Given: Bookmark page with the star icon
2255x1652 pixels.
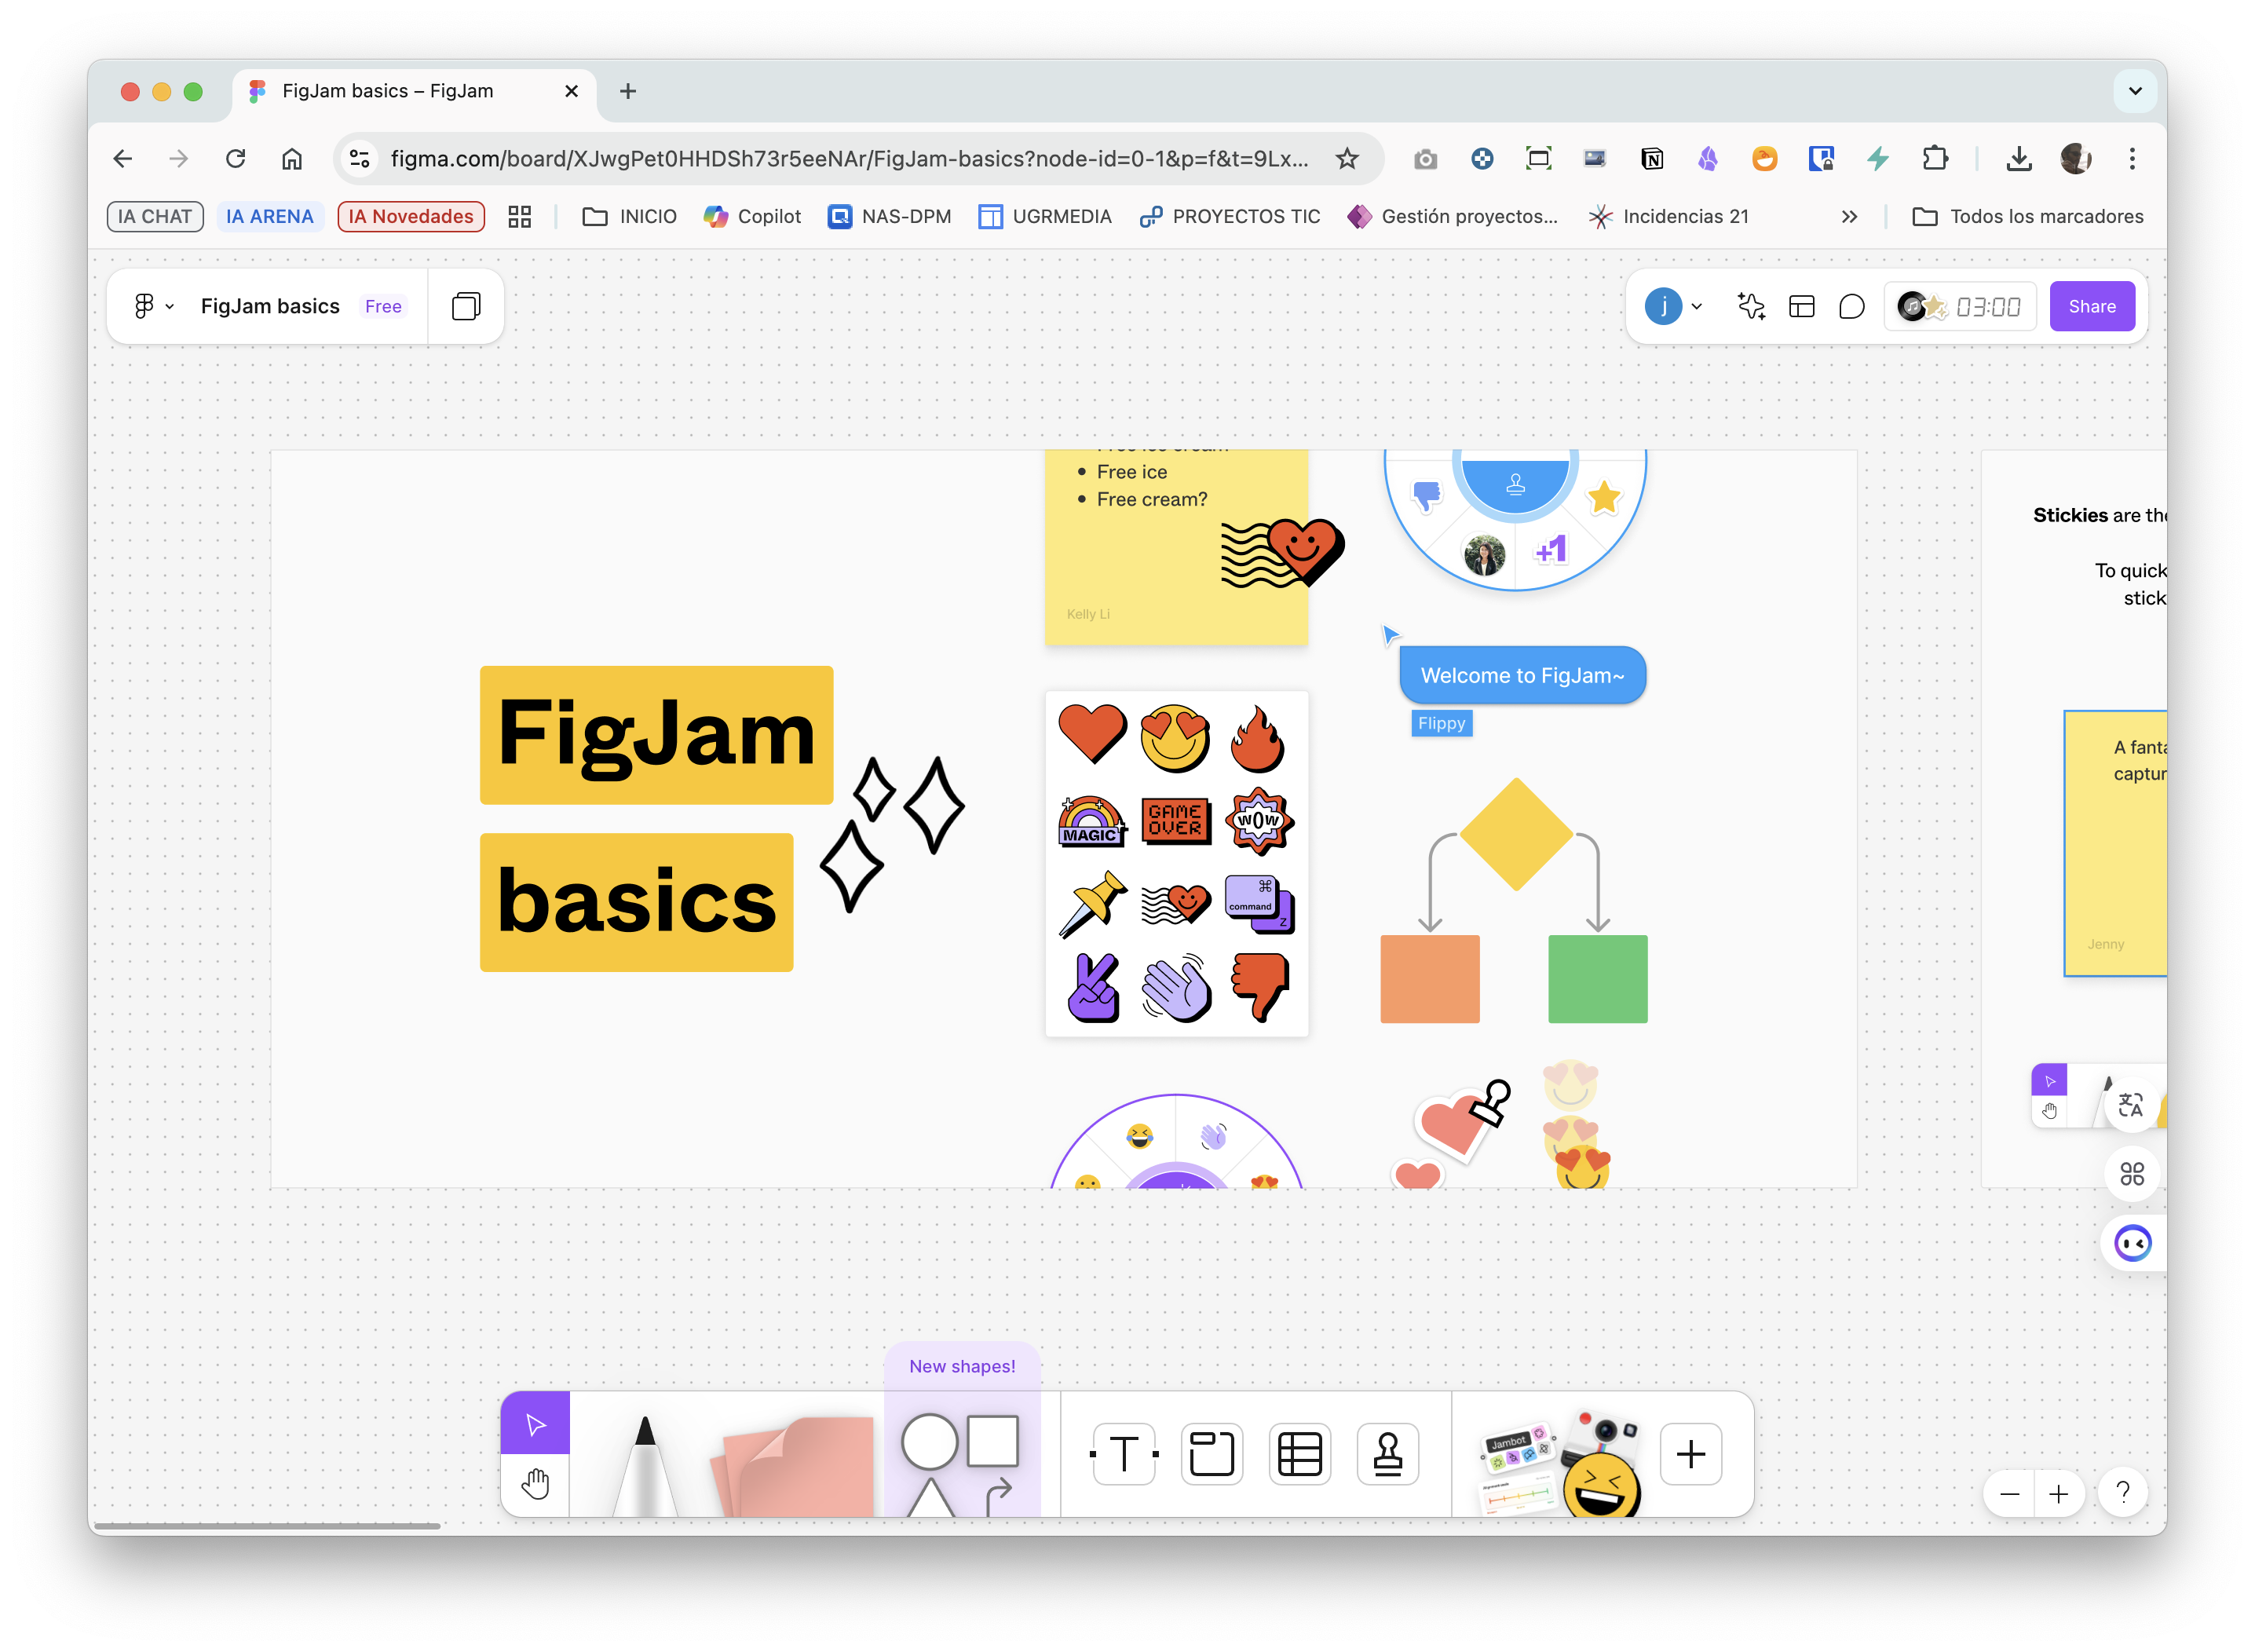Looking at the screenshot, I should pos(1346,158).
